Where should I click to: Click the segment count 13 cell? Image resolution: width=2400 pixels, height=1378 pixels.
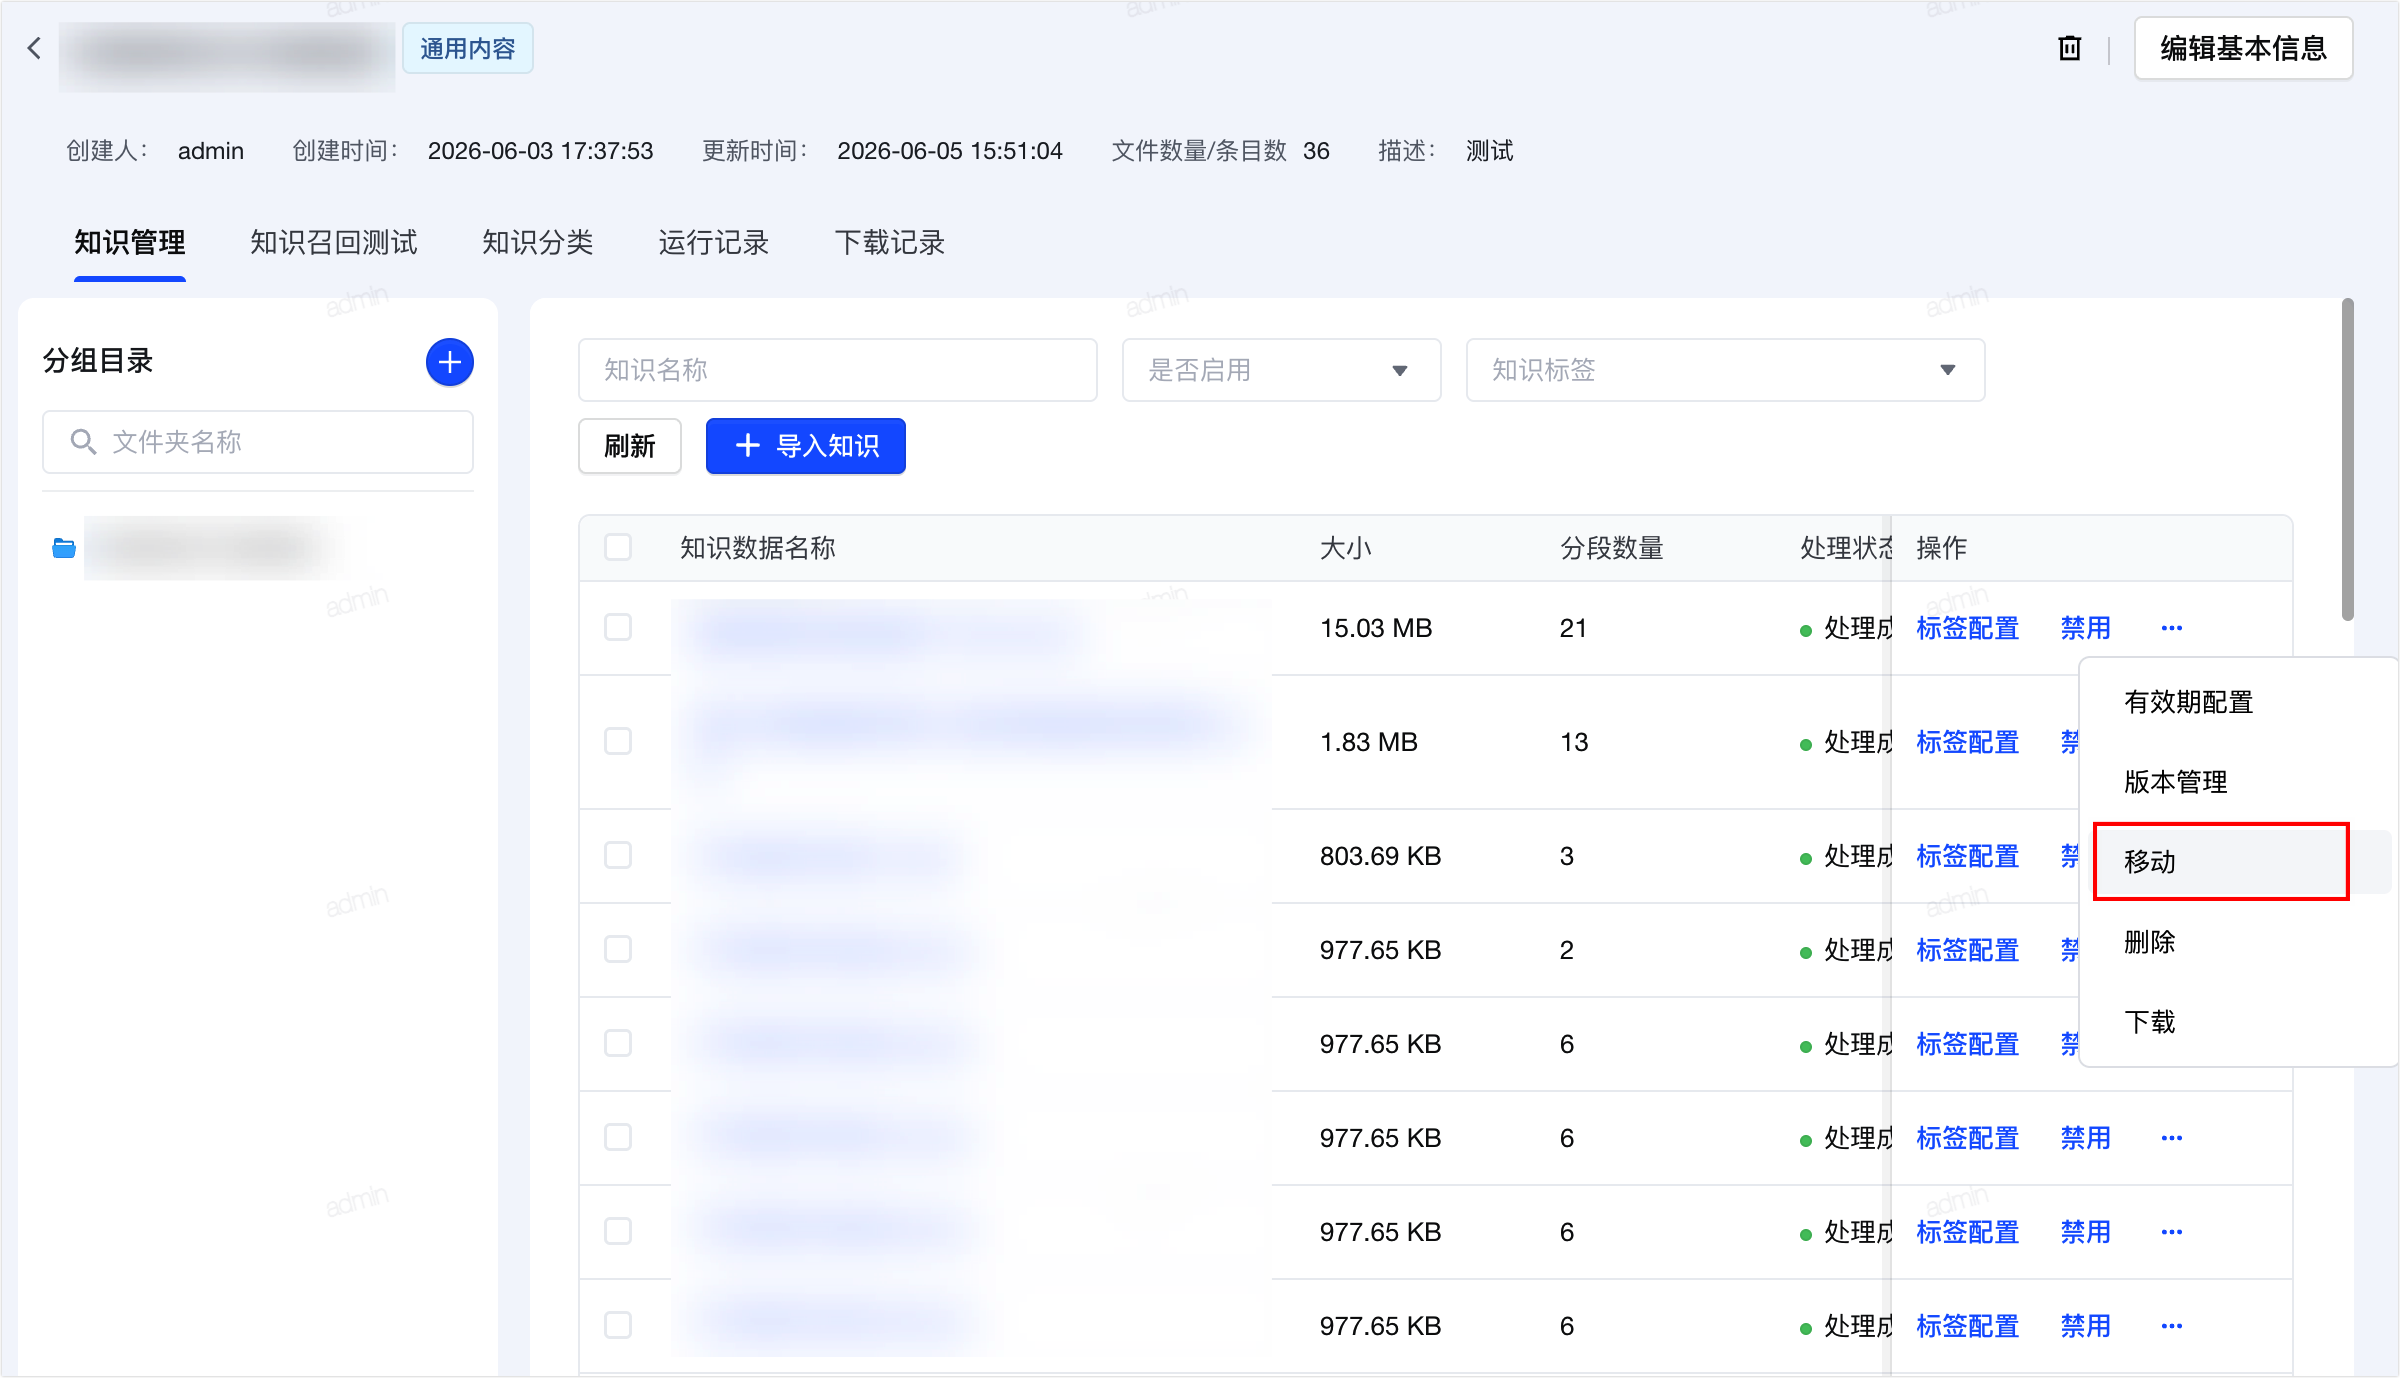click(1574, 742)
